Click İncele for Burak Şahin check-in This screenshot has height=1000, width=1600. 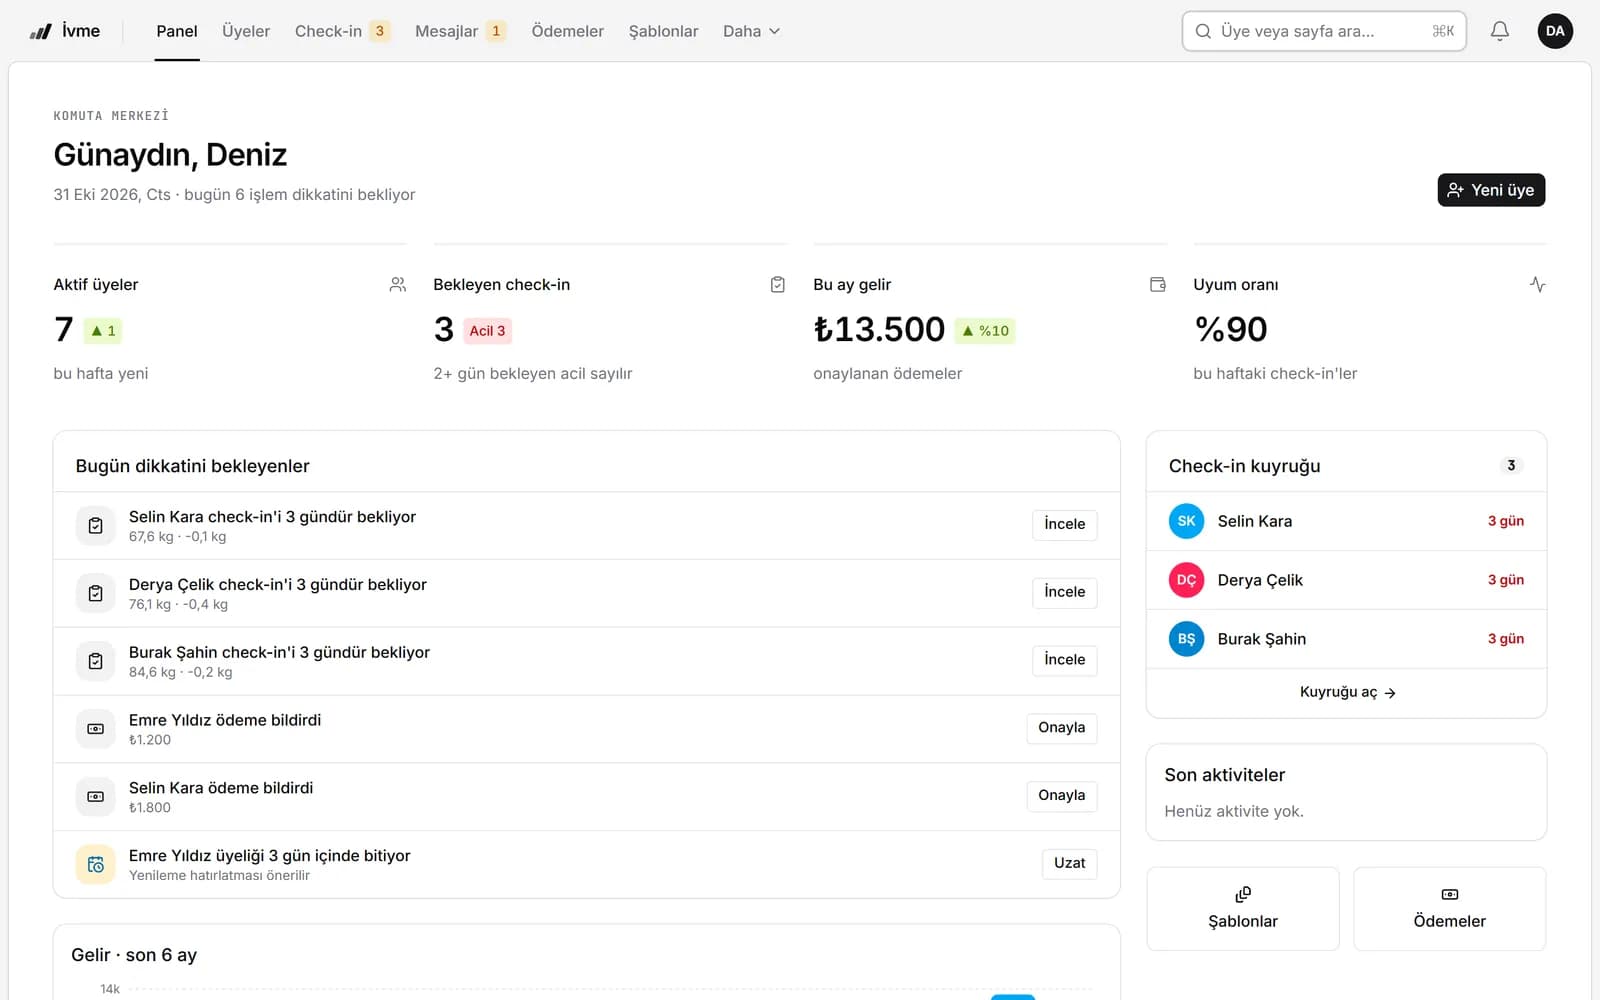click(1064, 661)
